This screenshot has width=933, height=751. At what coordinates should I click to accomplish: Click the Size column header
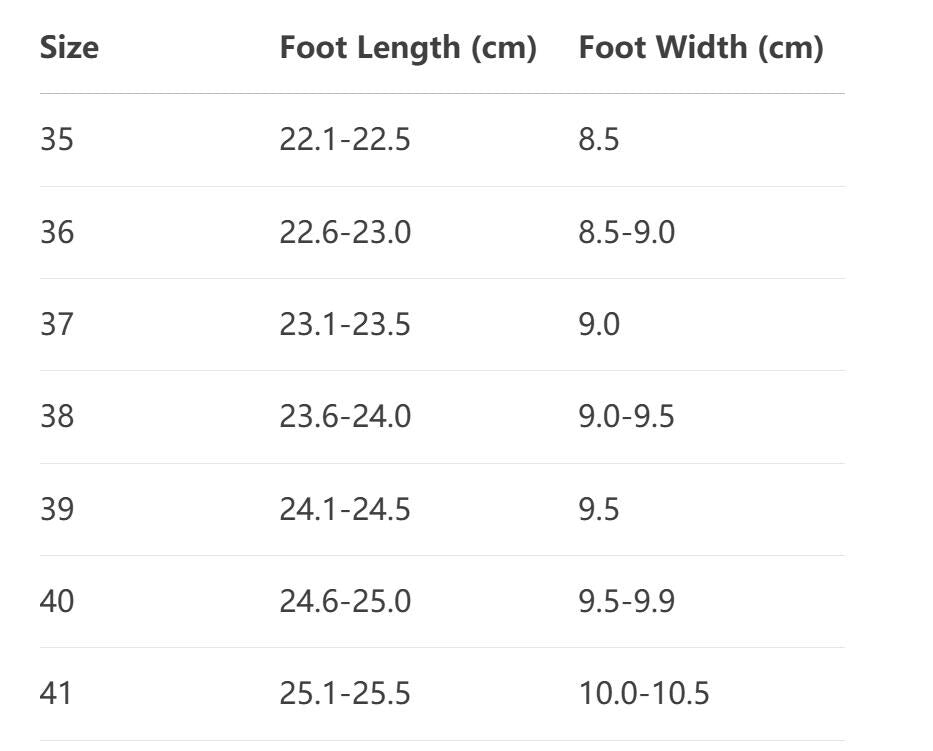click(x=69, y=48)
